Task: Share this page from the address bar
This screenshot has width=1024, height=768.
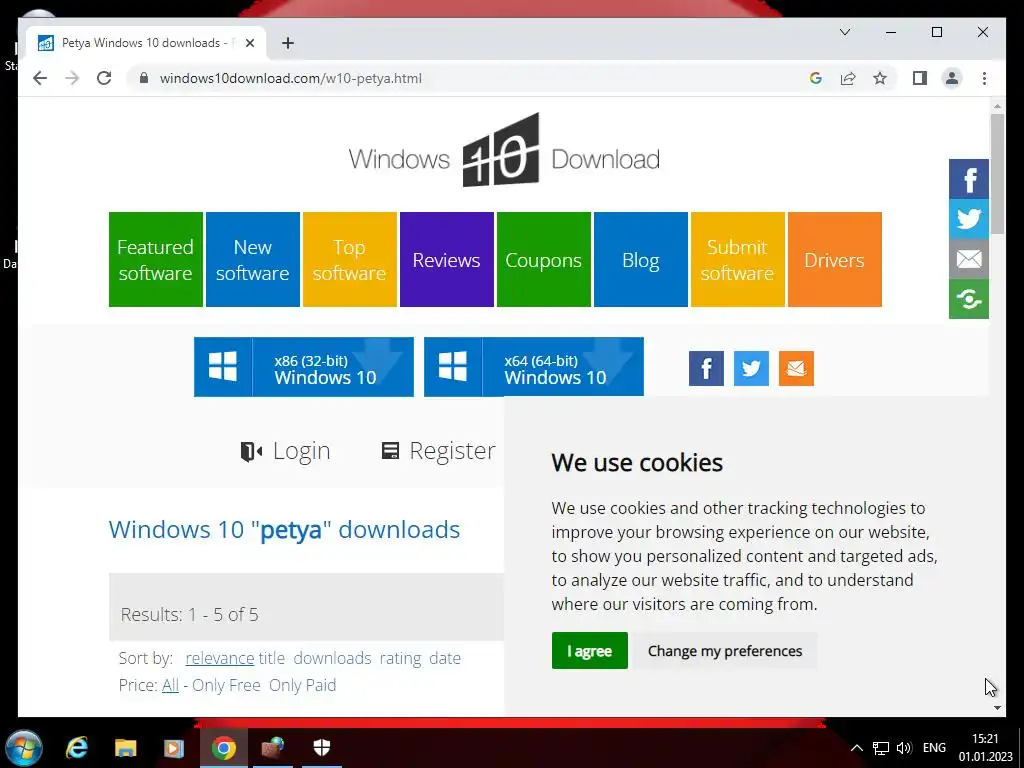Action: tap(848, 78)
